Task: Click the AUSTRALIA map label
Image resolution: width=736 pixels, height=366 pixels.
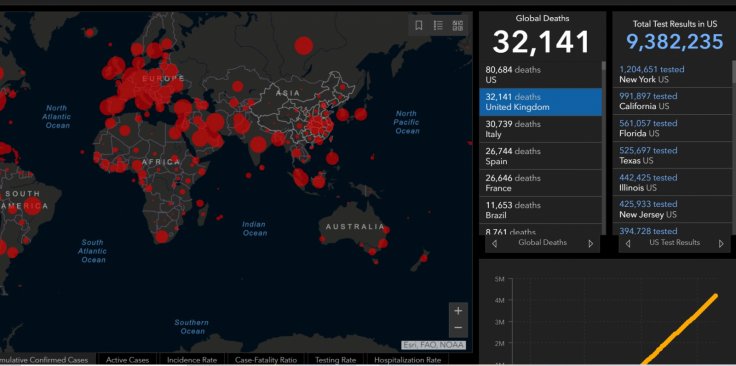Action: click(355, 227)
